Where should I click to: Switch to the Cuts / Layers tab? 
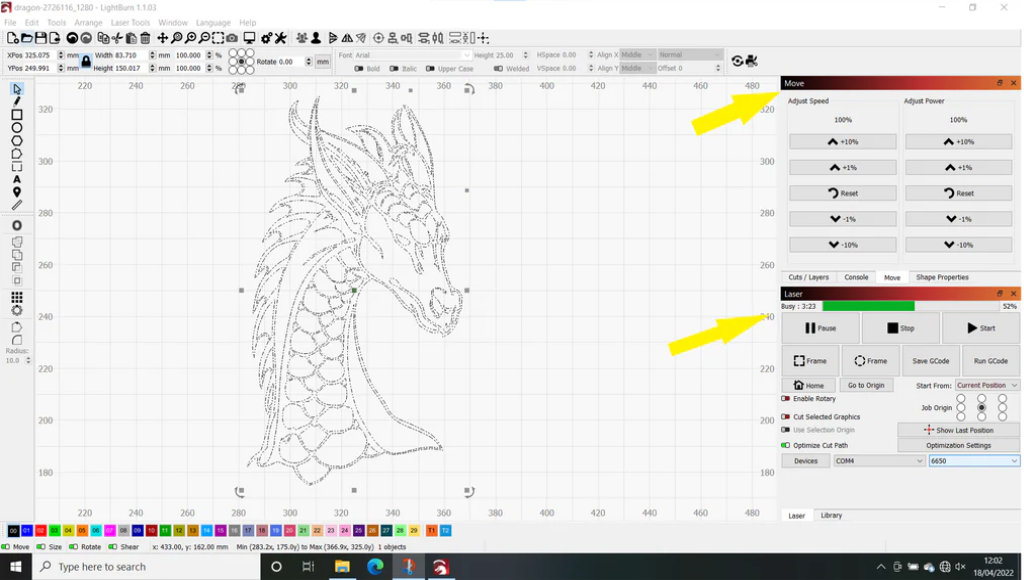(808, 278)
